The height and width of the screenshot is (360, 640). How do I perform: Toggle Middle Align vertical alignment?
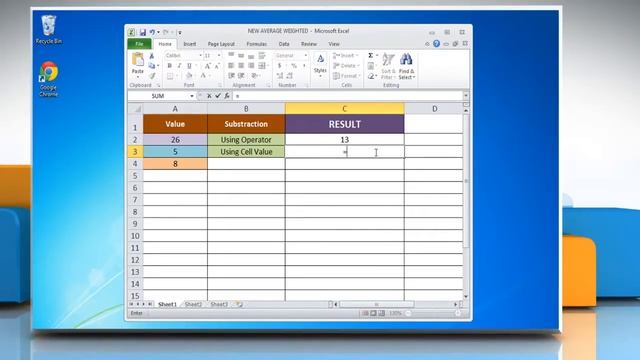241,56
